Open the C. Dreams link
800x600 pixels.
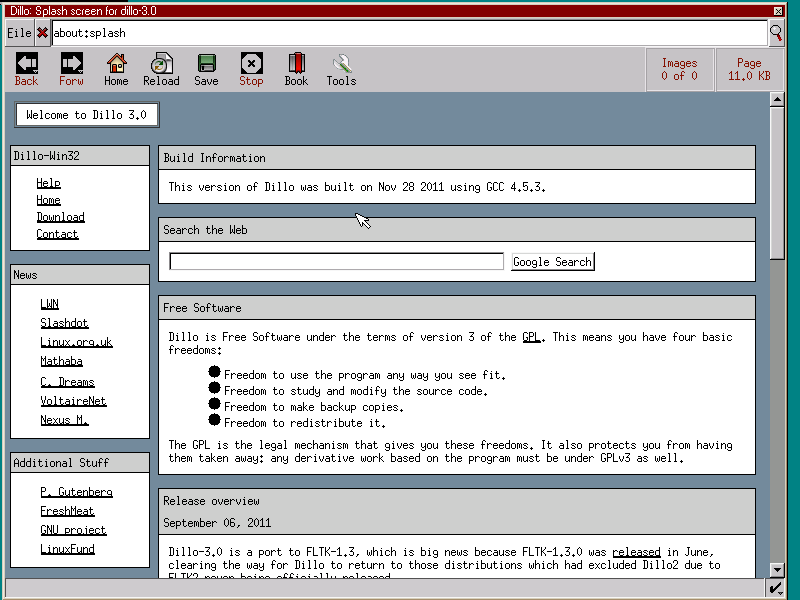point(67,382)
